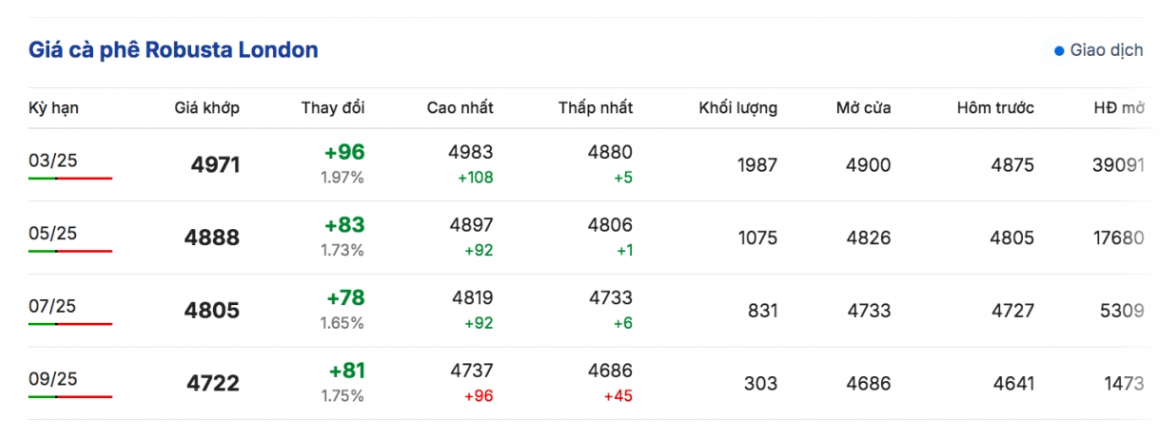Viewport: 1174px width, 430px height.
Task: Sort by the Kỳ hạn column header
Action: click(x=53, y=108)
